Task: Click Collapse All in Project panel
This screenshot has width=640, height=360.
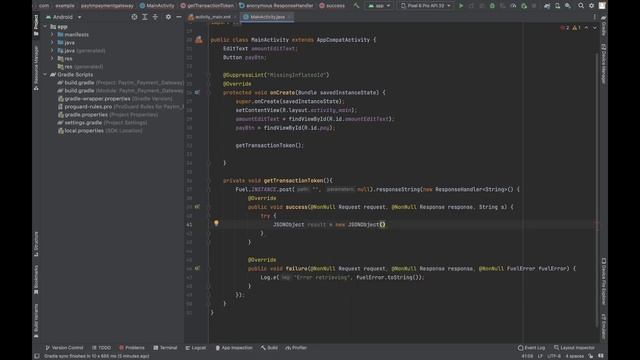Action: tap(155, 17)
